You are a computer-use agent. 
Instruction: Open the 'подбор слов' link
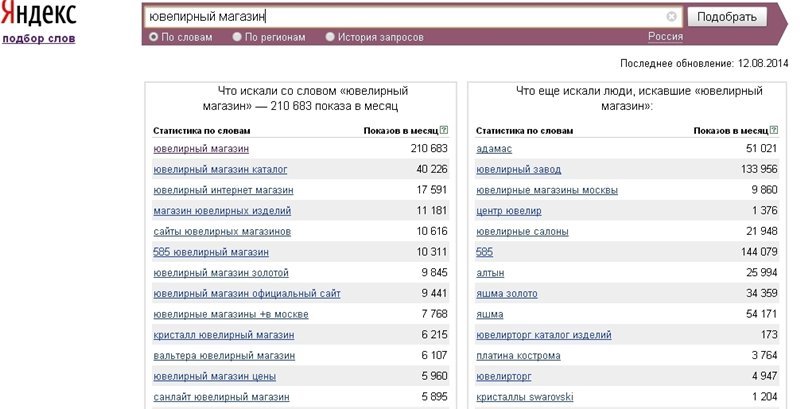point(39,38)
